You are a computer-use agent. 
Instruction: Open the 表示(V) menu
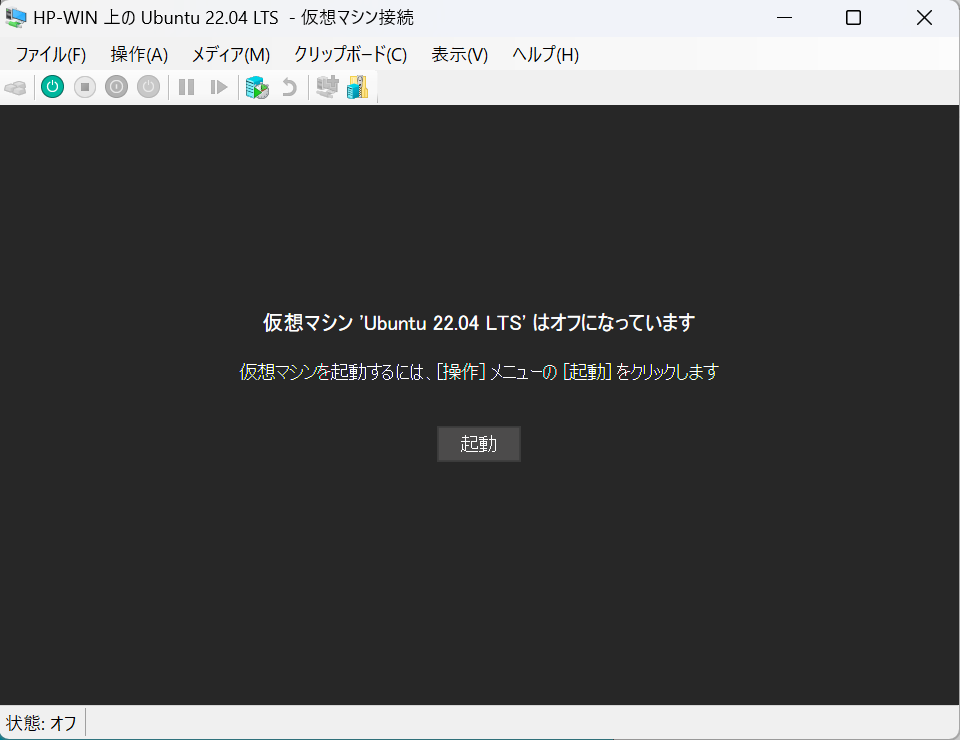coord(459,55)
